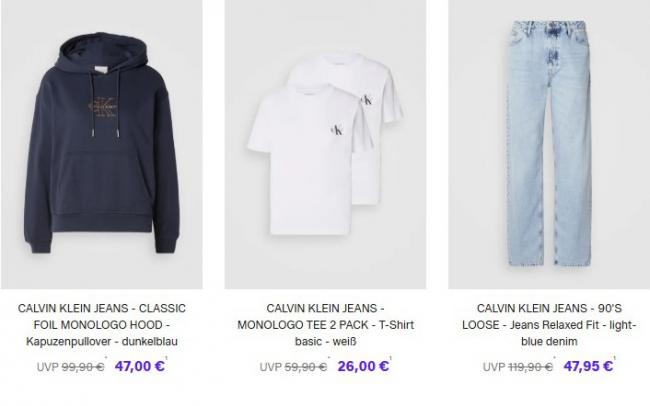Open the Monologo Tee 2 Pack title link
This screenshot has height=406, width=650.
[x=325, y=325]
